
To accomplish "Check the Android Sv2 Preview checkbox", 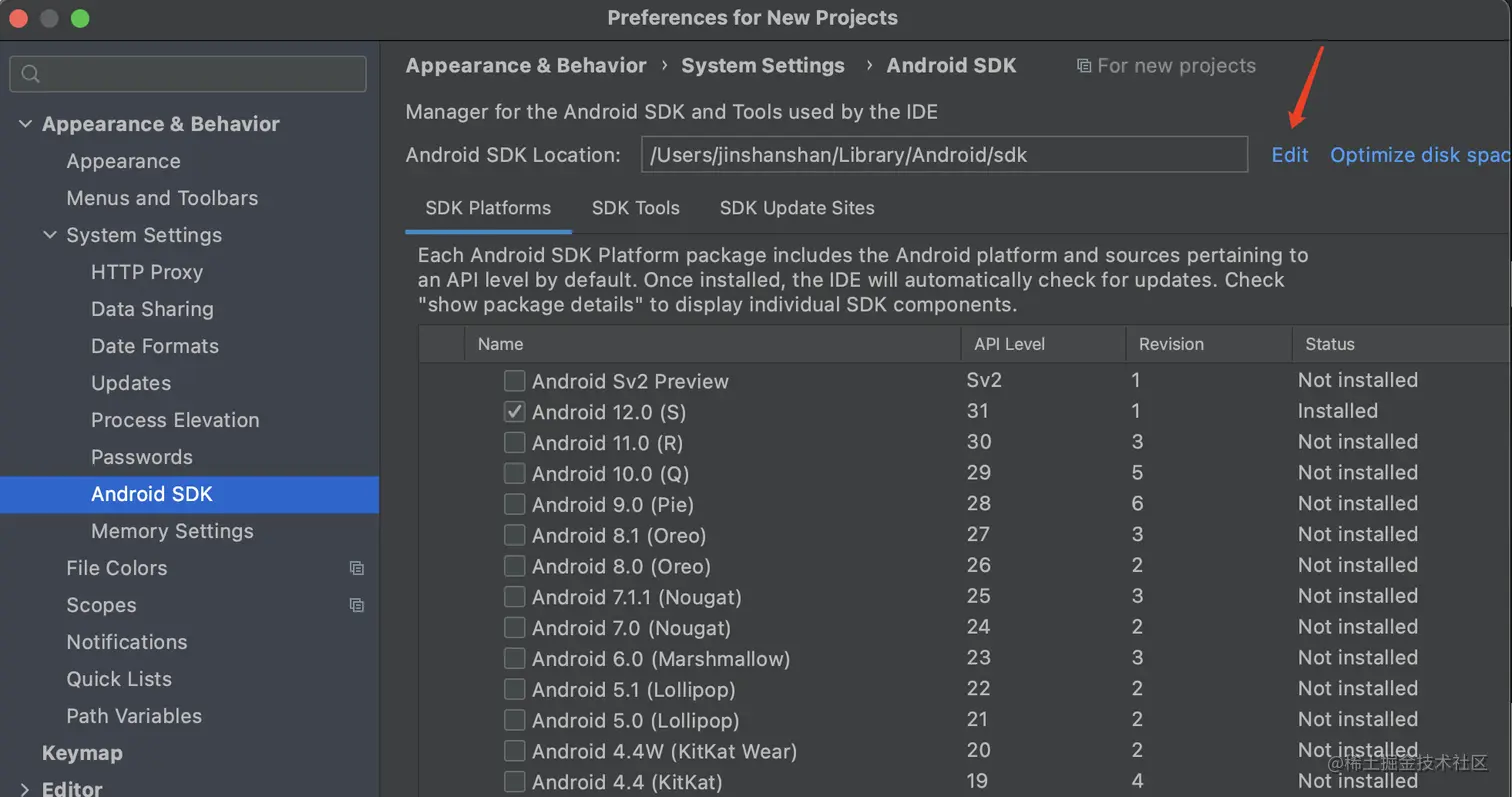I will (514, 381).
